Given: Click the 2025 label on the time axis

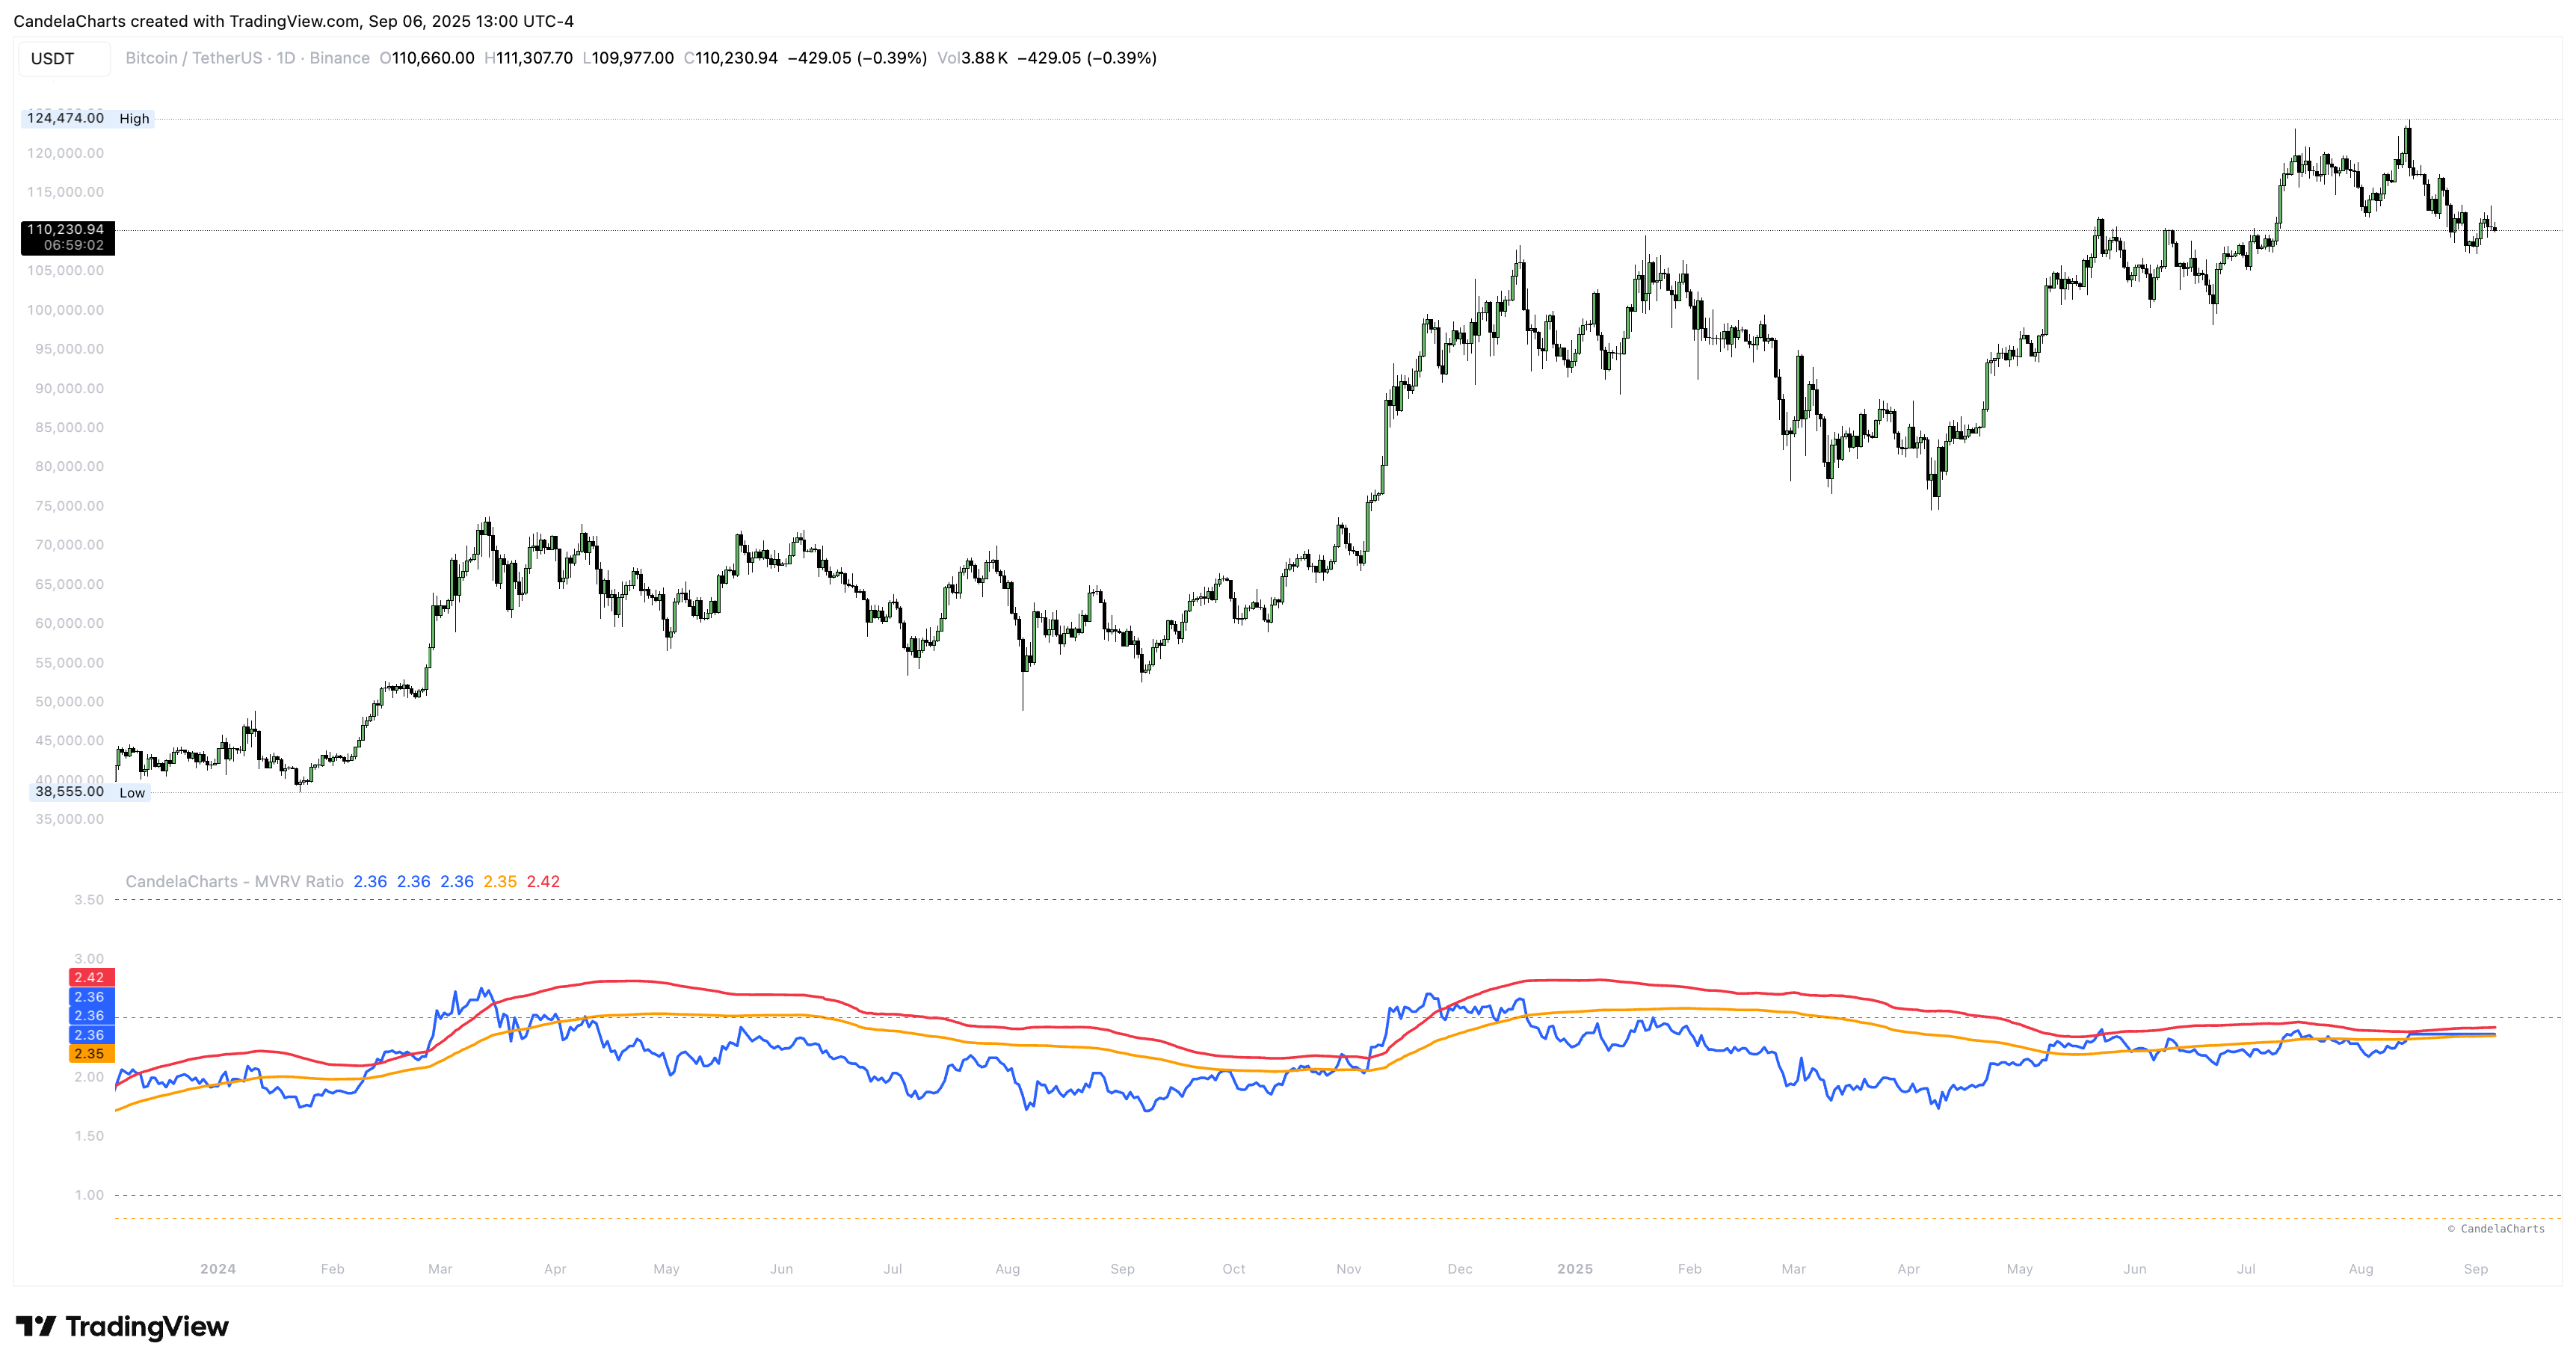Looking at the screenshot, I should 1574,1268.
